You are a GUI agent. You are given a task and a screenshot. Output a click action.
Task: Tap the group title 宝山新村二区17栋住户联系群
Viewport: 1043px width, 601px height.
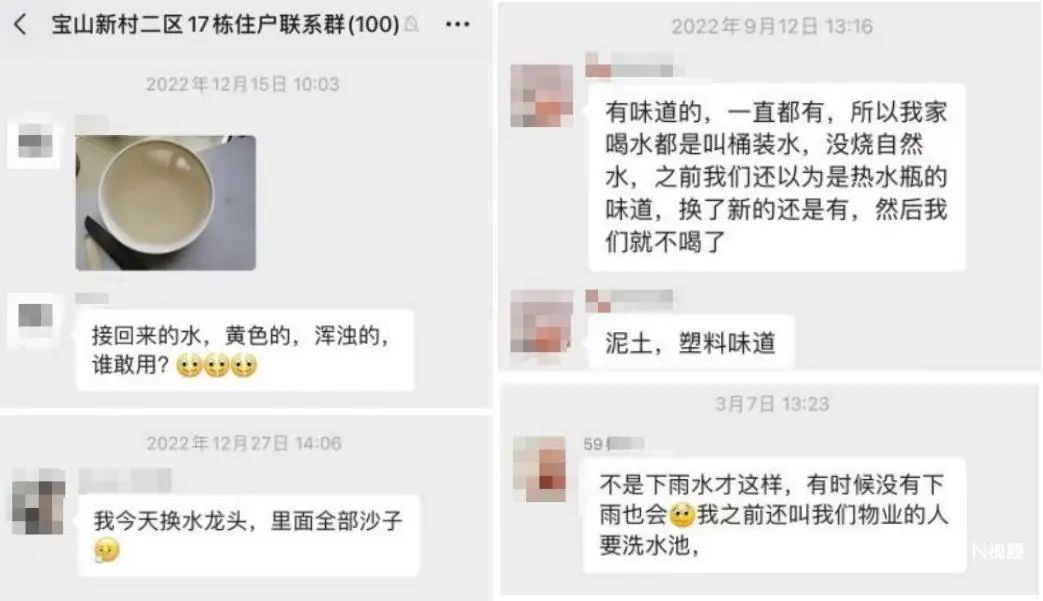[x=226, y=25]
